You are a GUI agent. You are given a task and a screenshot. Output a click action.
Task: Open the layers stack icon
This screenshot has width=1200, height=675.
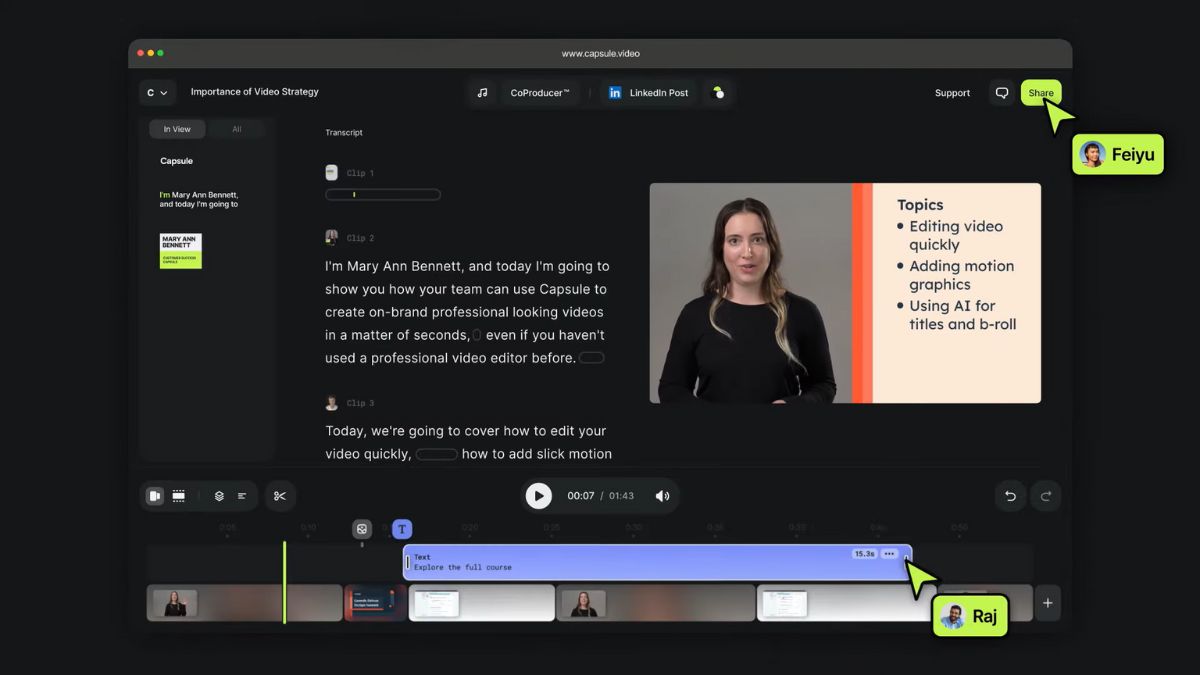(219, 496)
